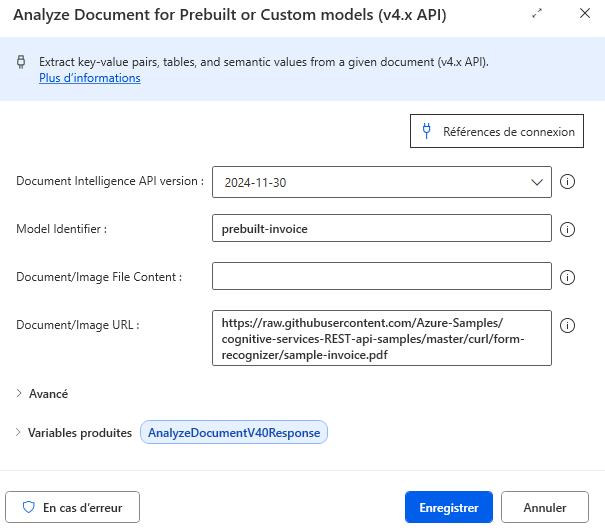605x530 pixels.
Task: Open the API version dropdown arrow
Action: 537,182
